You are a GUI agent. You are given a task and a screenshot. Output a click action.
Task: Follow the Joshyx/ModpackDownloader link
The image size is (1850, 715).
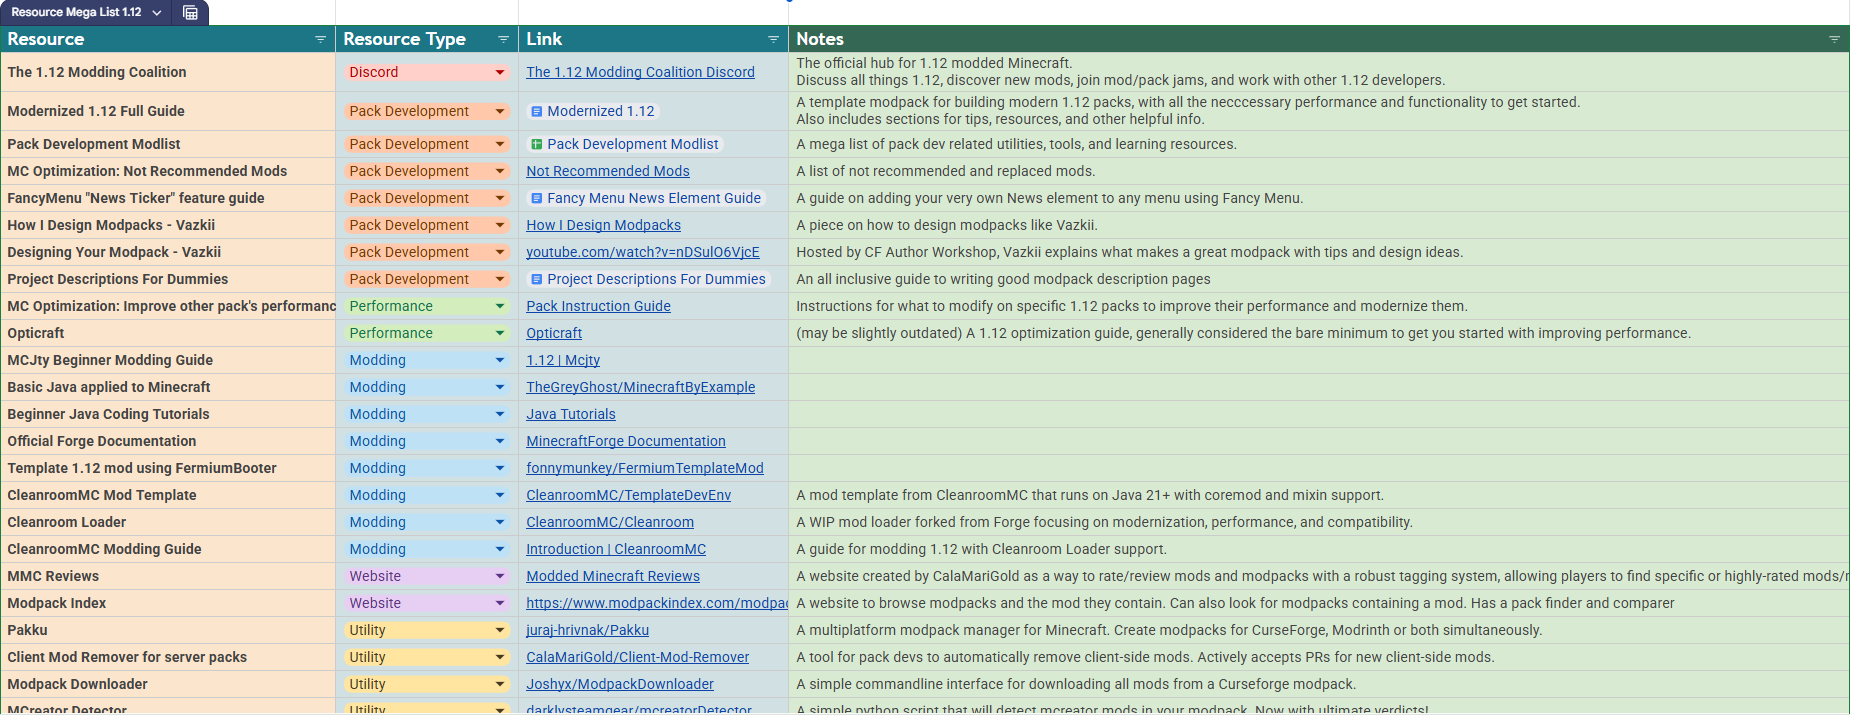620,684
